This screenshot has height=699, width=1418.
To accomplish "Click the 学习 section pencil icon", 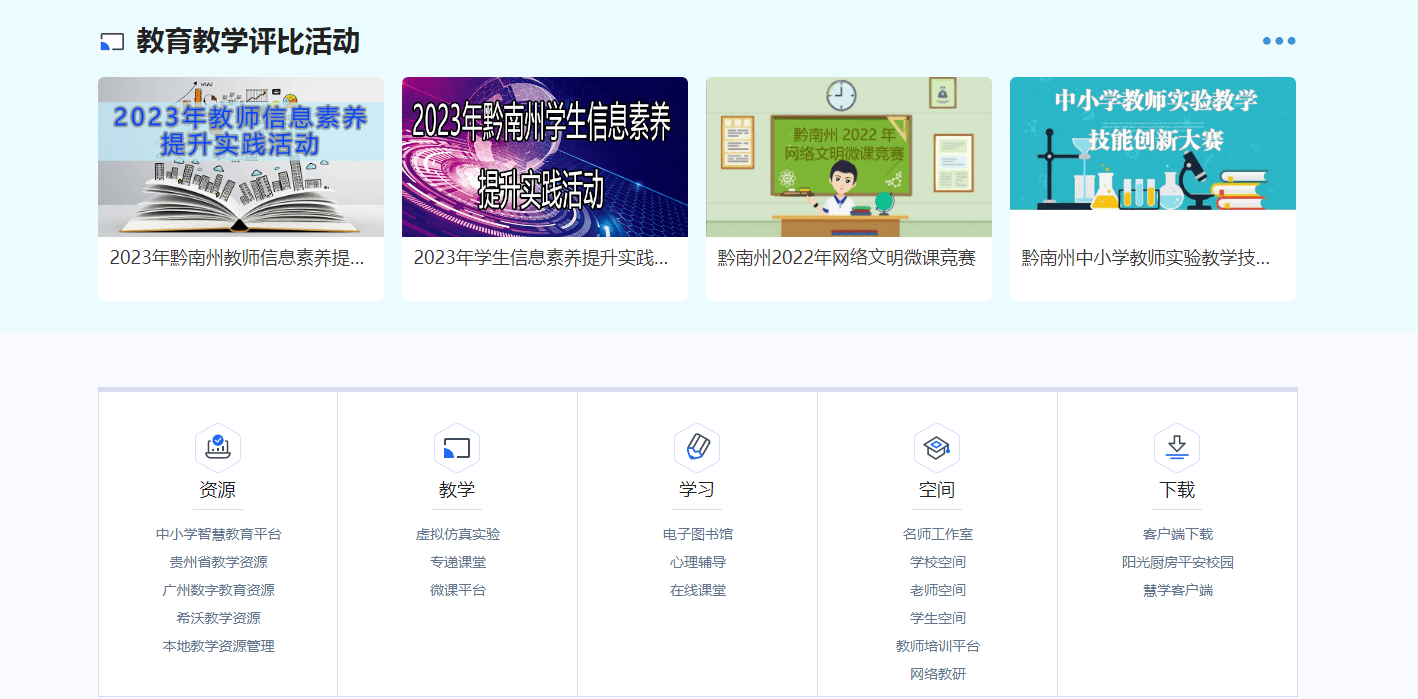I will 697,447.
